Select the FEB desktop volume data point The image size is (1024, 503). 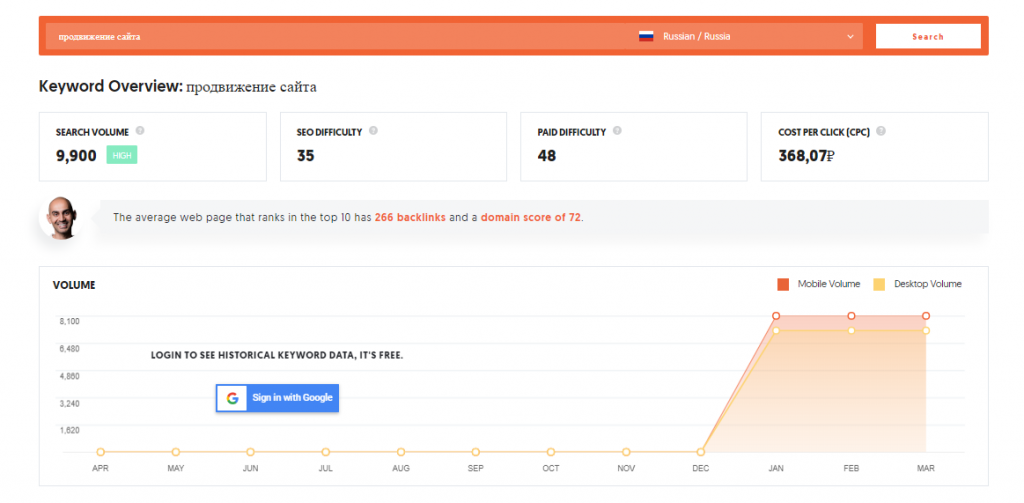[851, 330]
